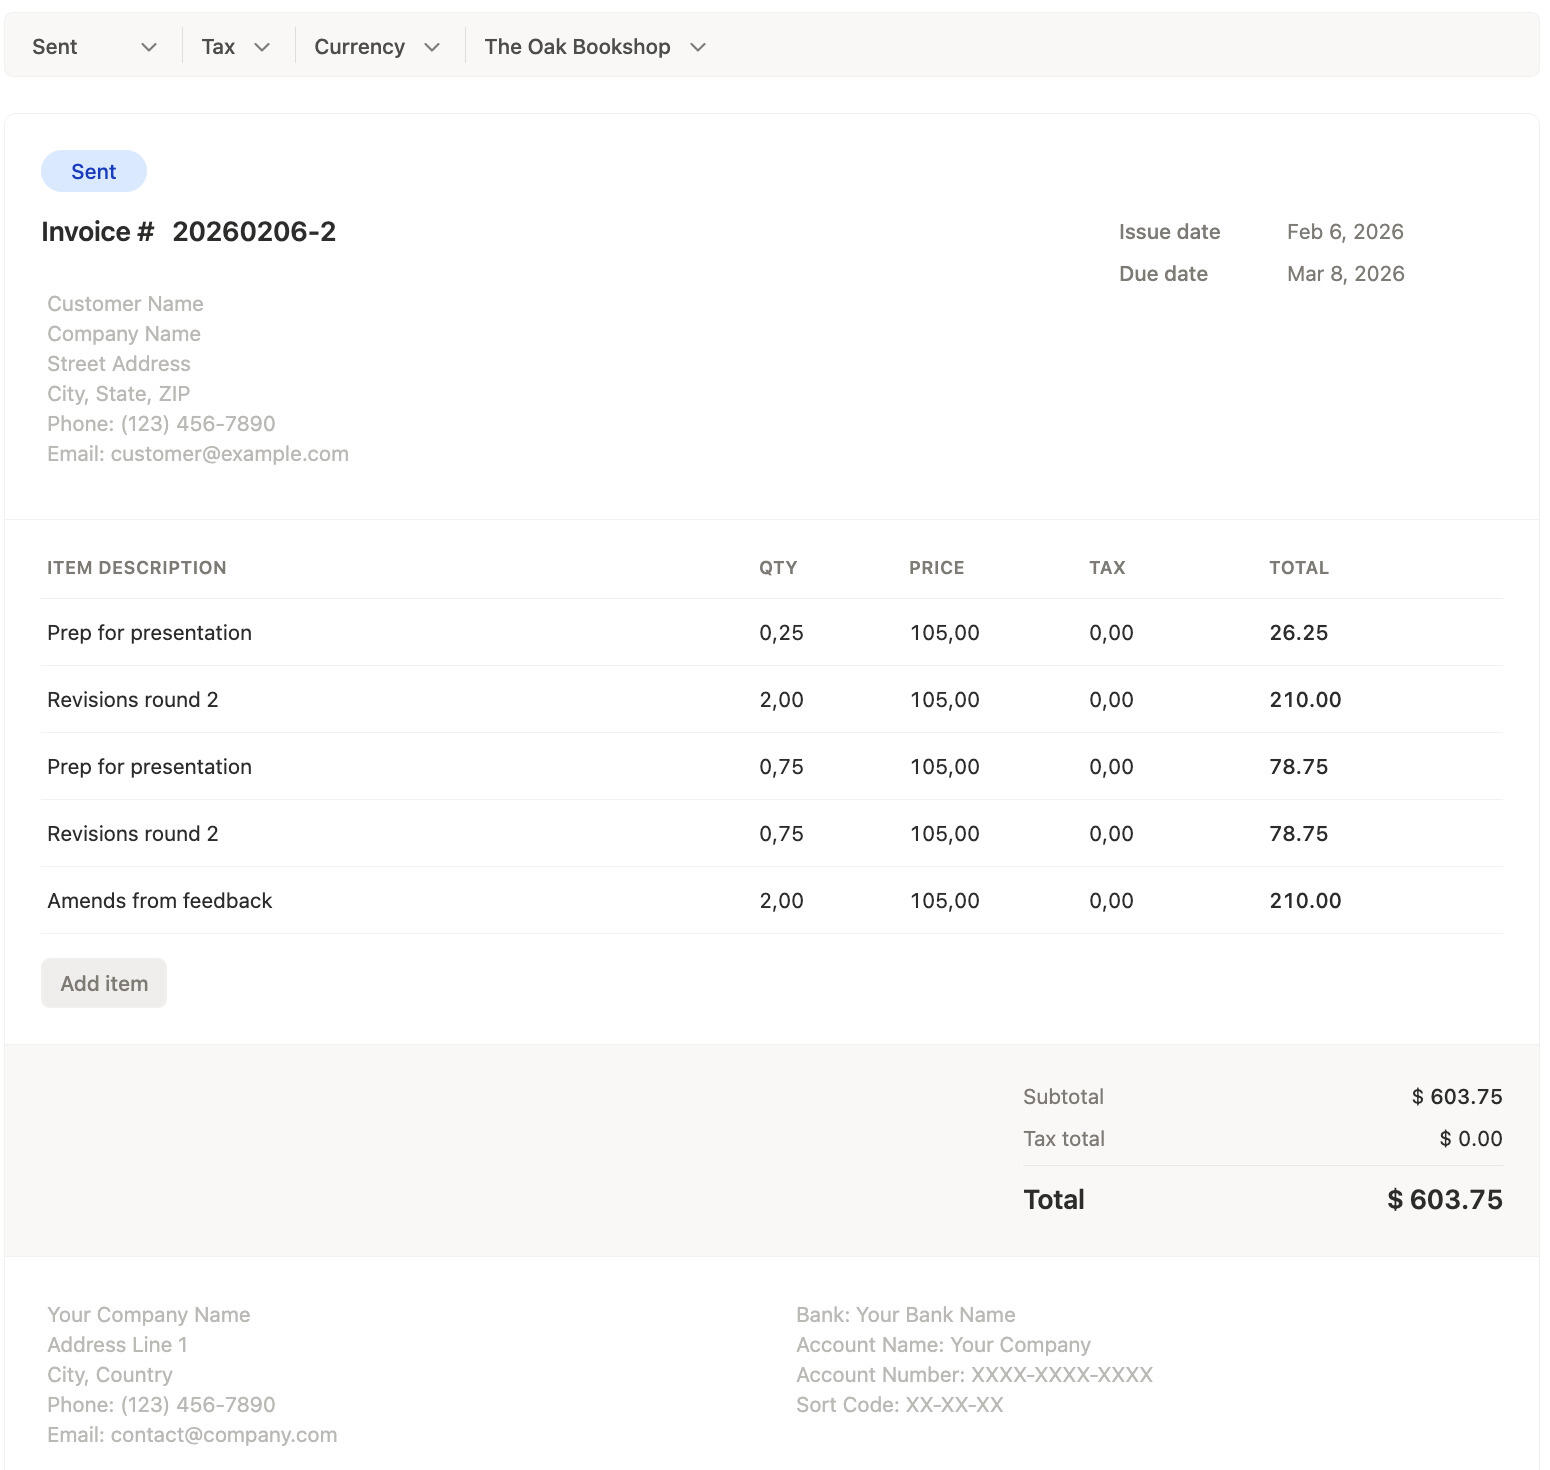Viewport: 1550px width, 1470px height.
Task: Open The Oak Bookshop client selector
Action: coord(595,46)
